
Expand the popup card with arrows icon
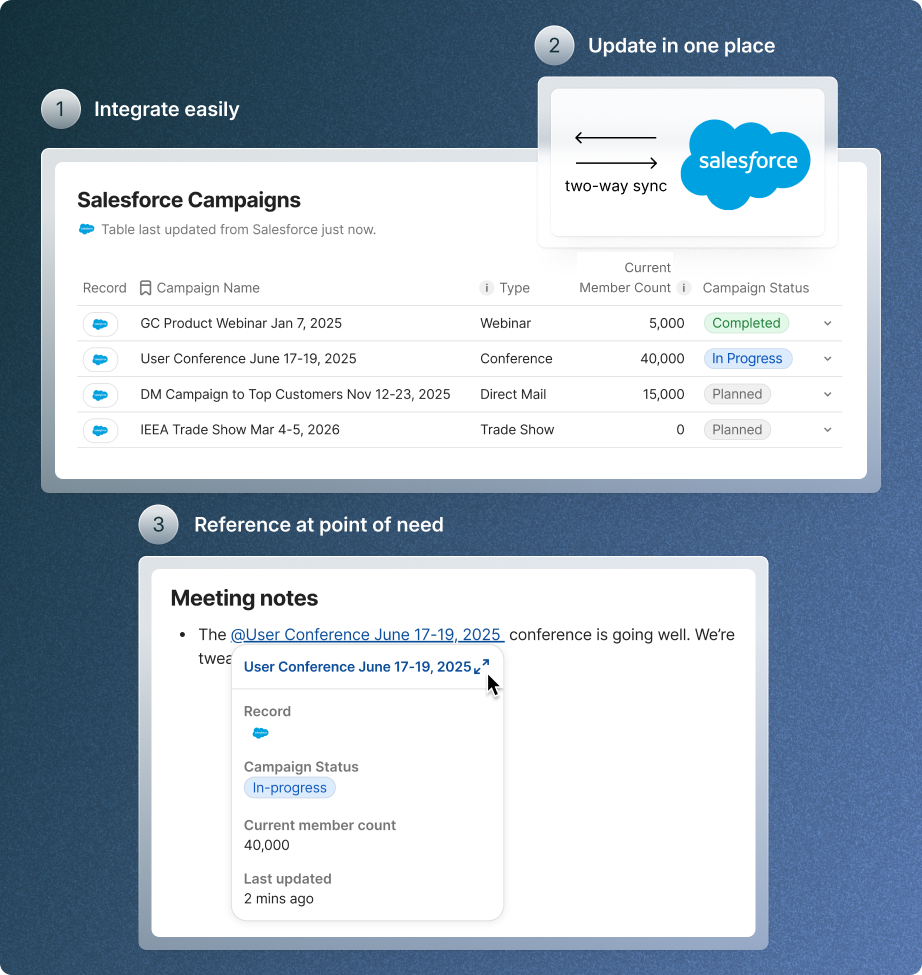click(x=481, y=667)
